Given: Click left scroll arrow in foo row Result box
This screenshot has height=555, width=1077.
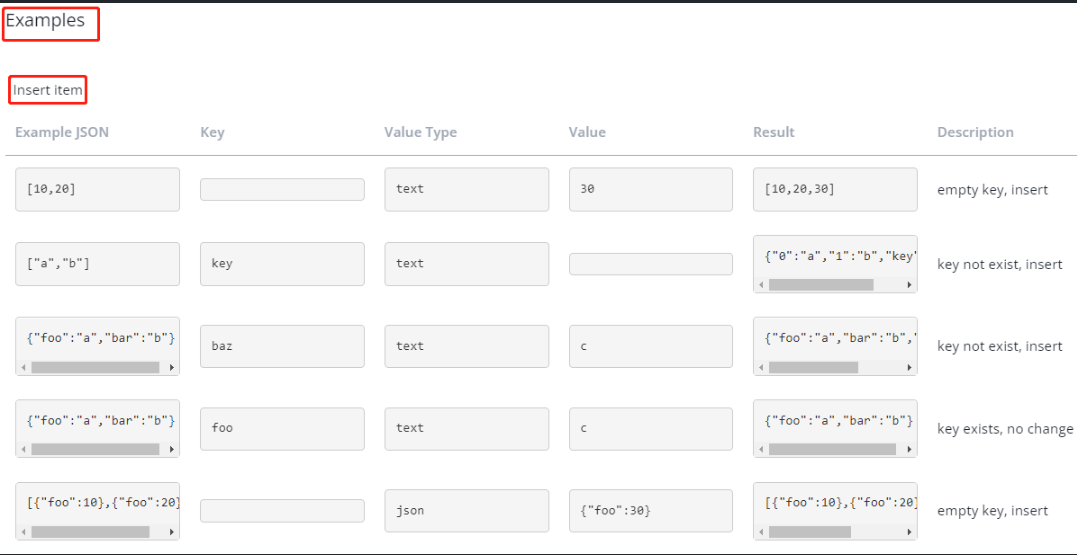Looking at the screenshot, I should pos(762,449).
